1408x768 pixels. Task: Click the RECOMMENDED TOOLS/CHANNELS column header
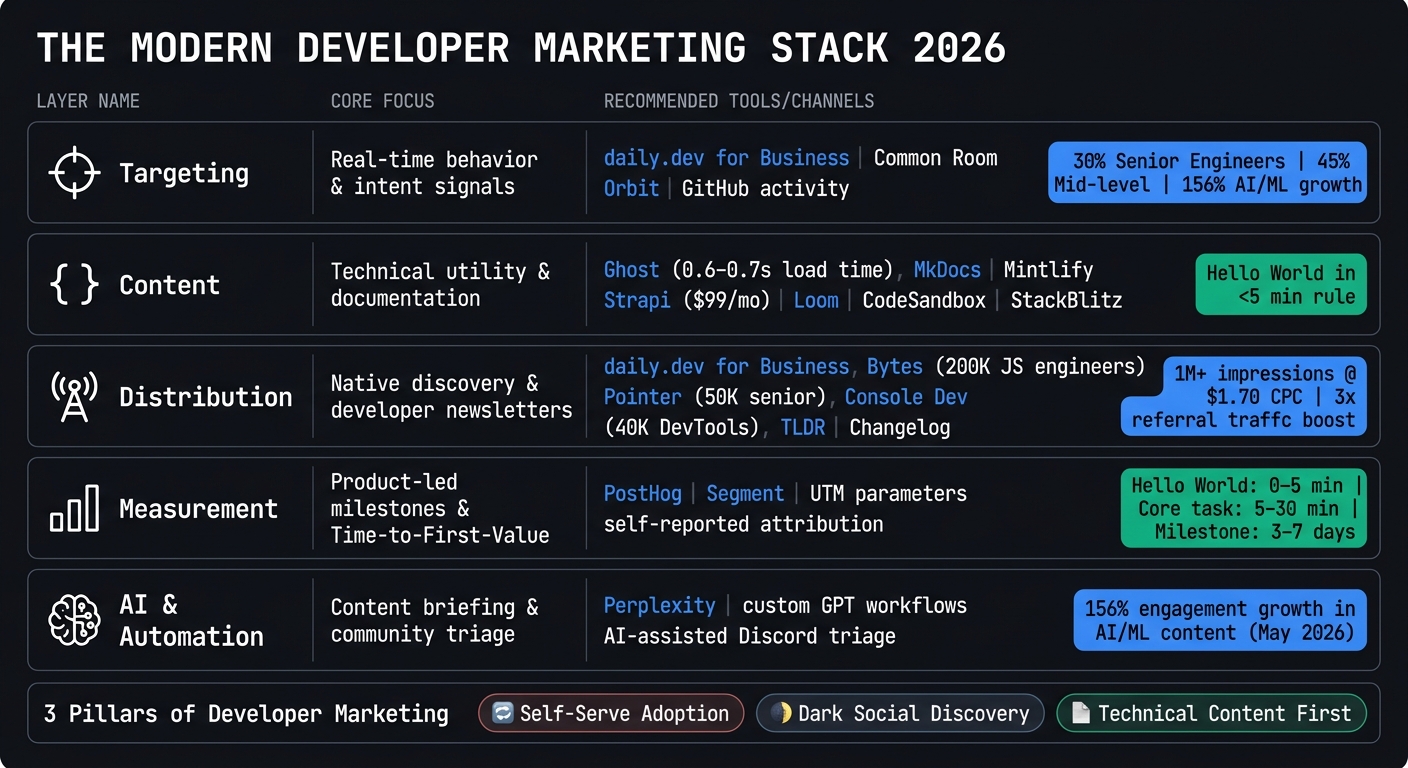click(x=739, y=101)
